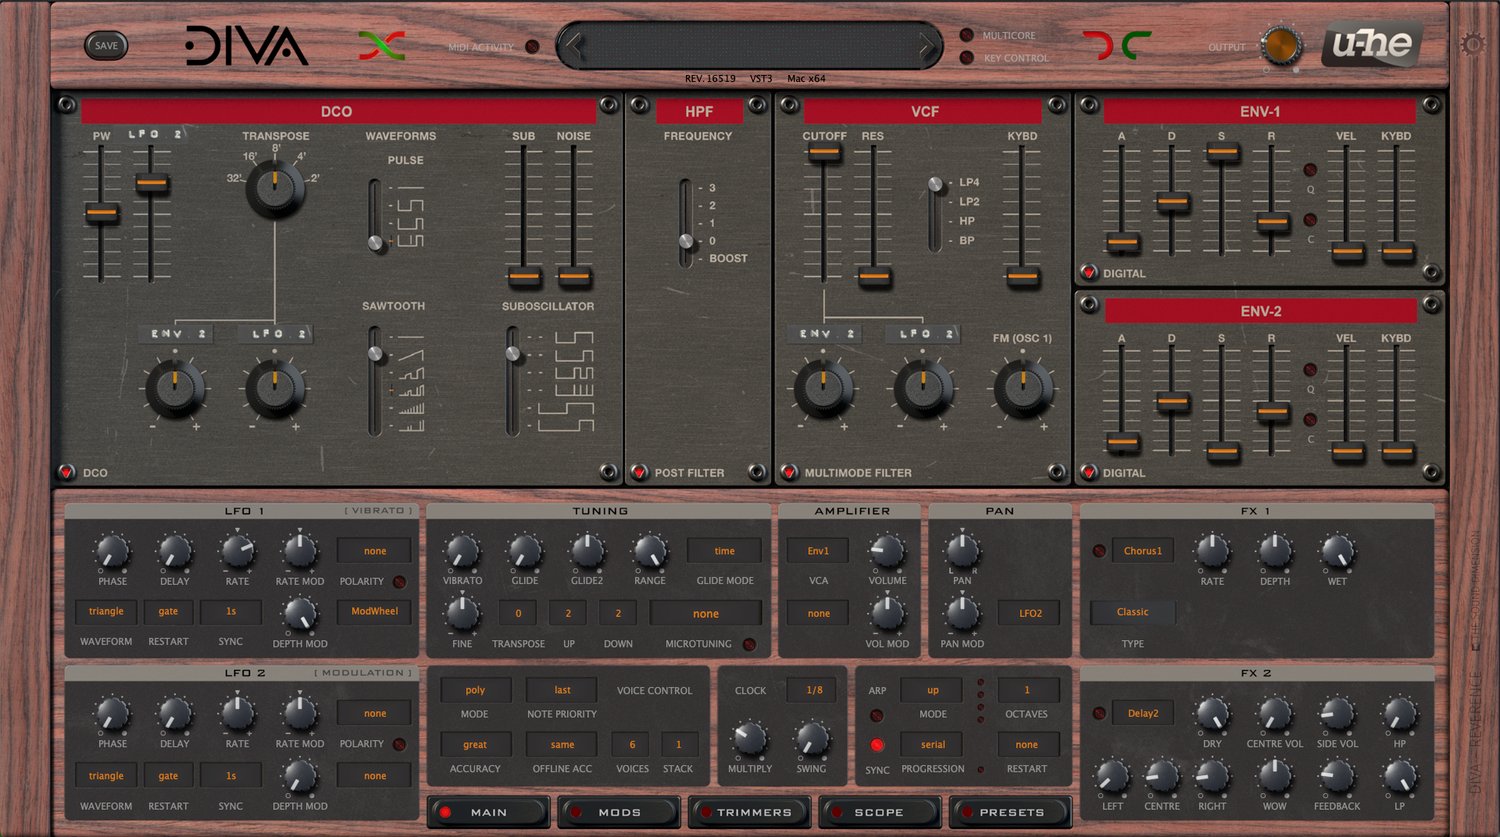
Task: Click the OUTPUT knob
Action: pos(1280,46)
